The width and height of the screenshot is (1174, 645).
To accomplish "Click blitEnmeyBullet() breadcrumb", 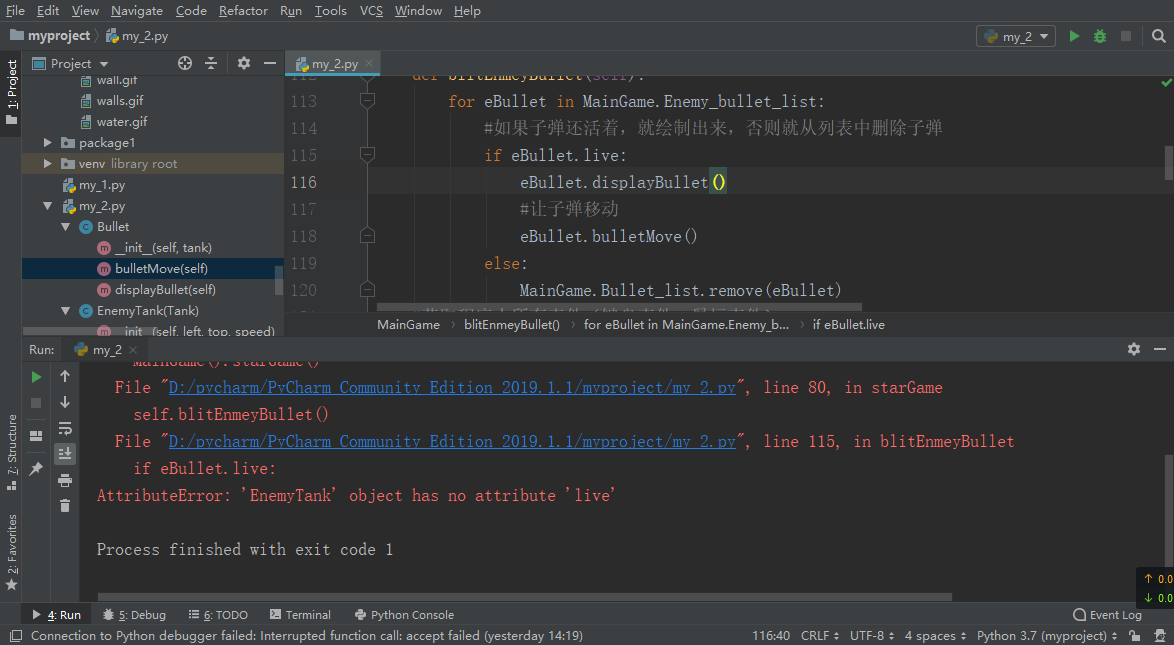I will coord(511,324).
